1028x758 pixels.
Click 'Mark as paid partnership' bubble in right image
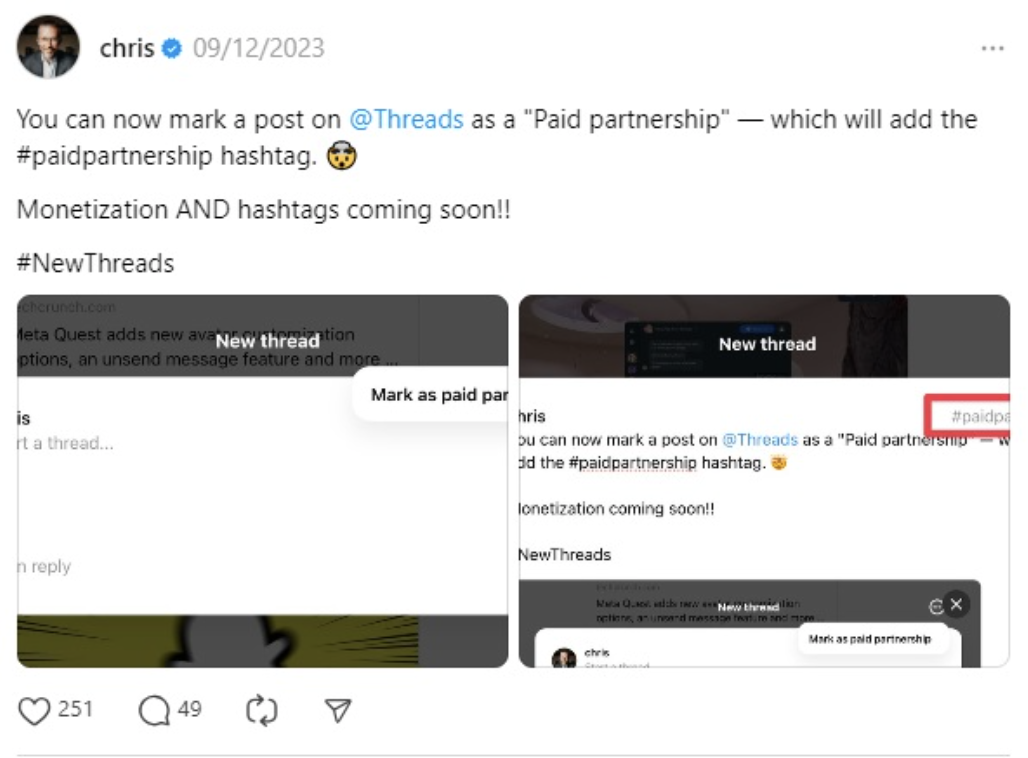click(x=869, y=639)
